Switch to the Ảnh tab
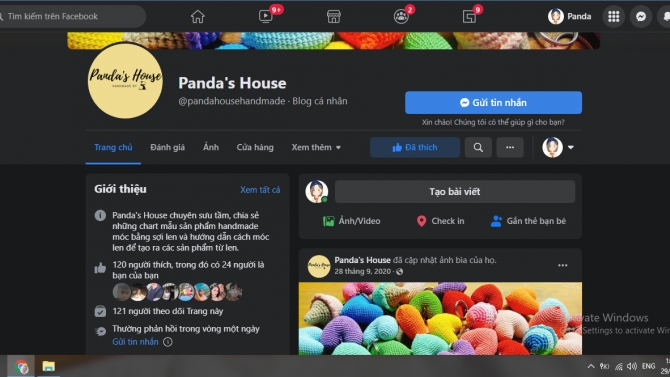This screenshot has width=670, height=377. [x=211, y=147]
